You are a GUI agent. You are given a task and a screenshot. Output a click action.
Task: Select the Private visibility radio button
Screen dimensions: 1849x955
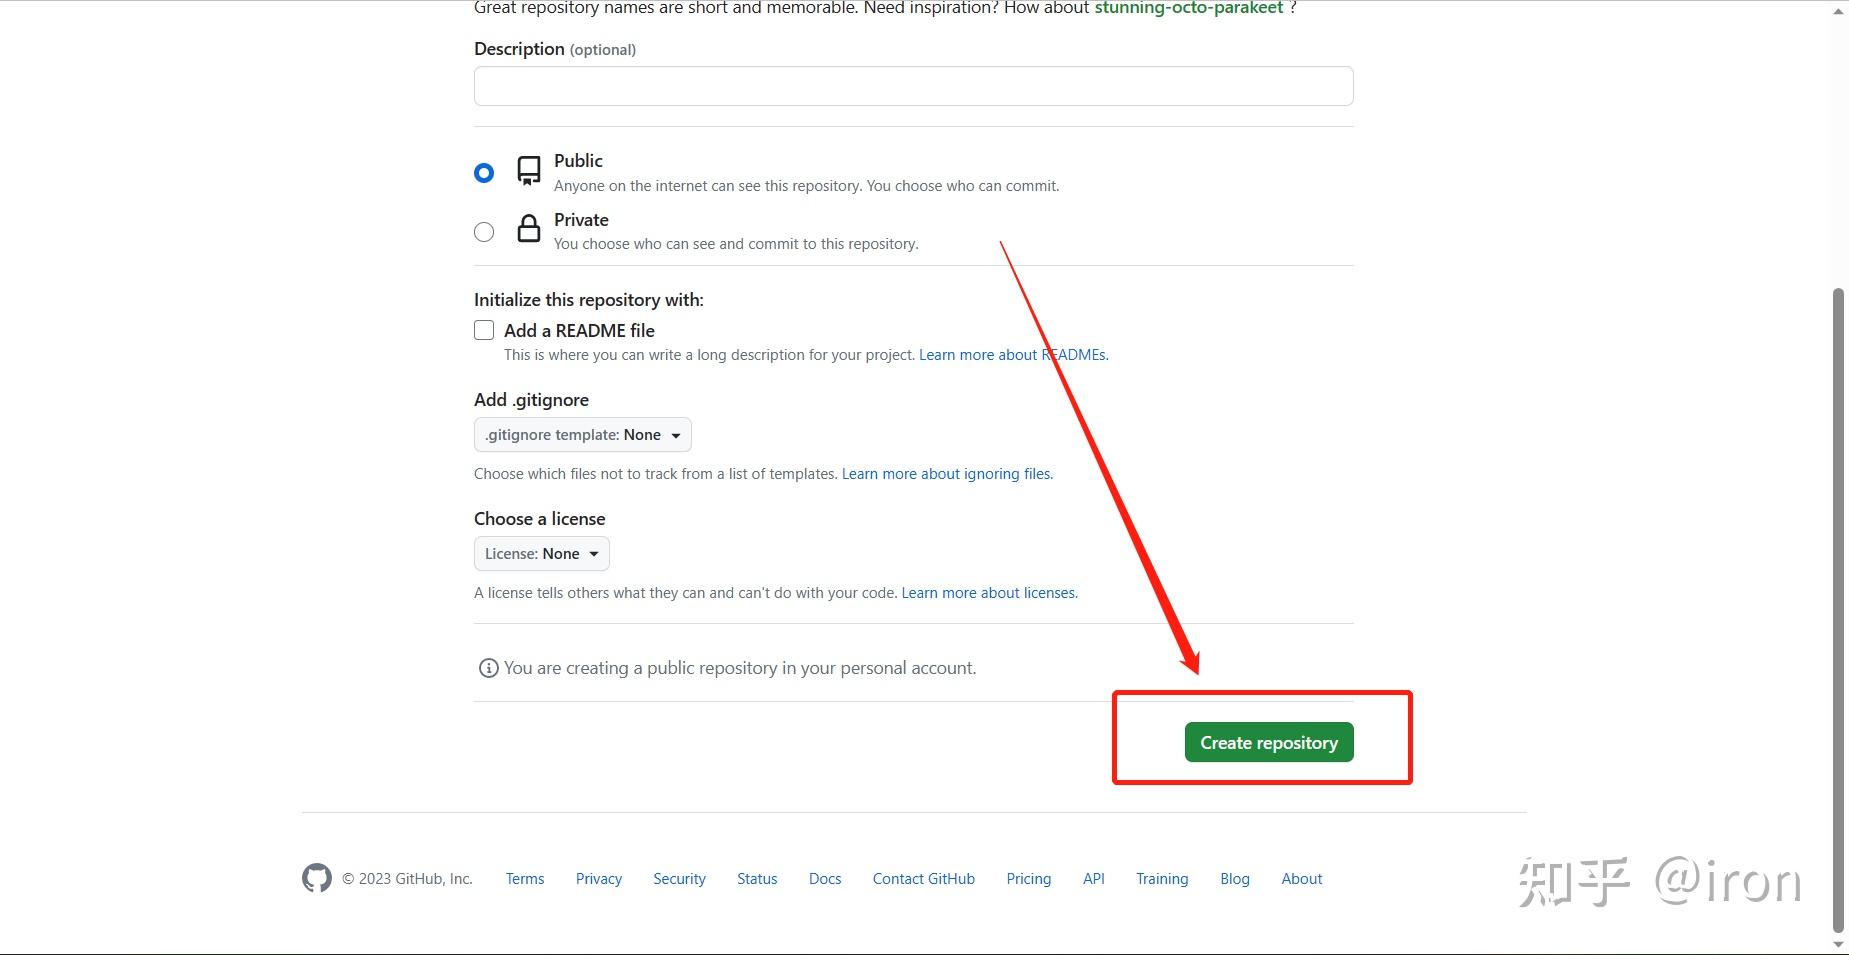click(x=484, y=232)
